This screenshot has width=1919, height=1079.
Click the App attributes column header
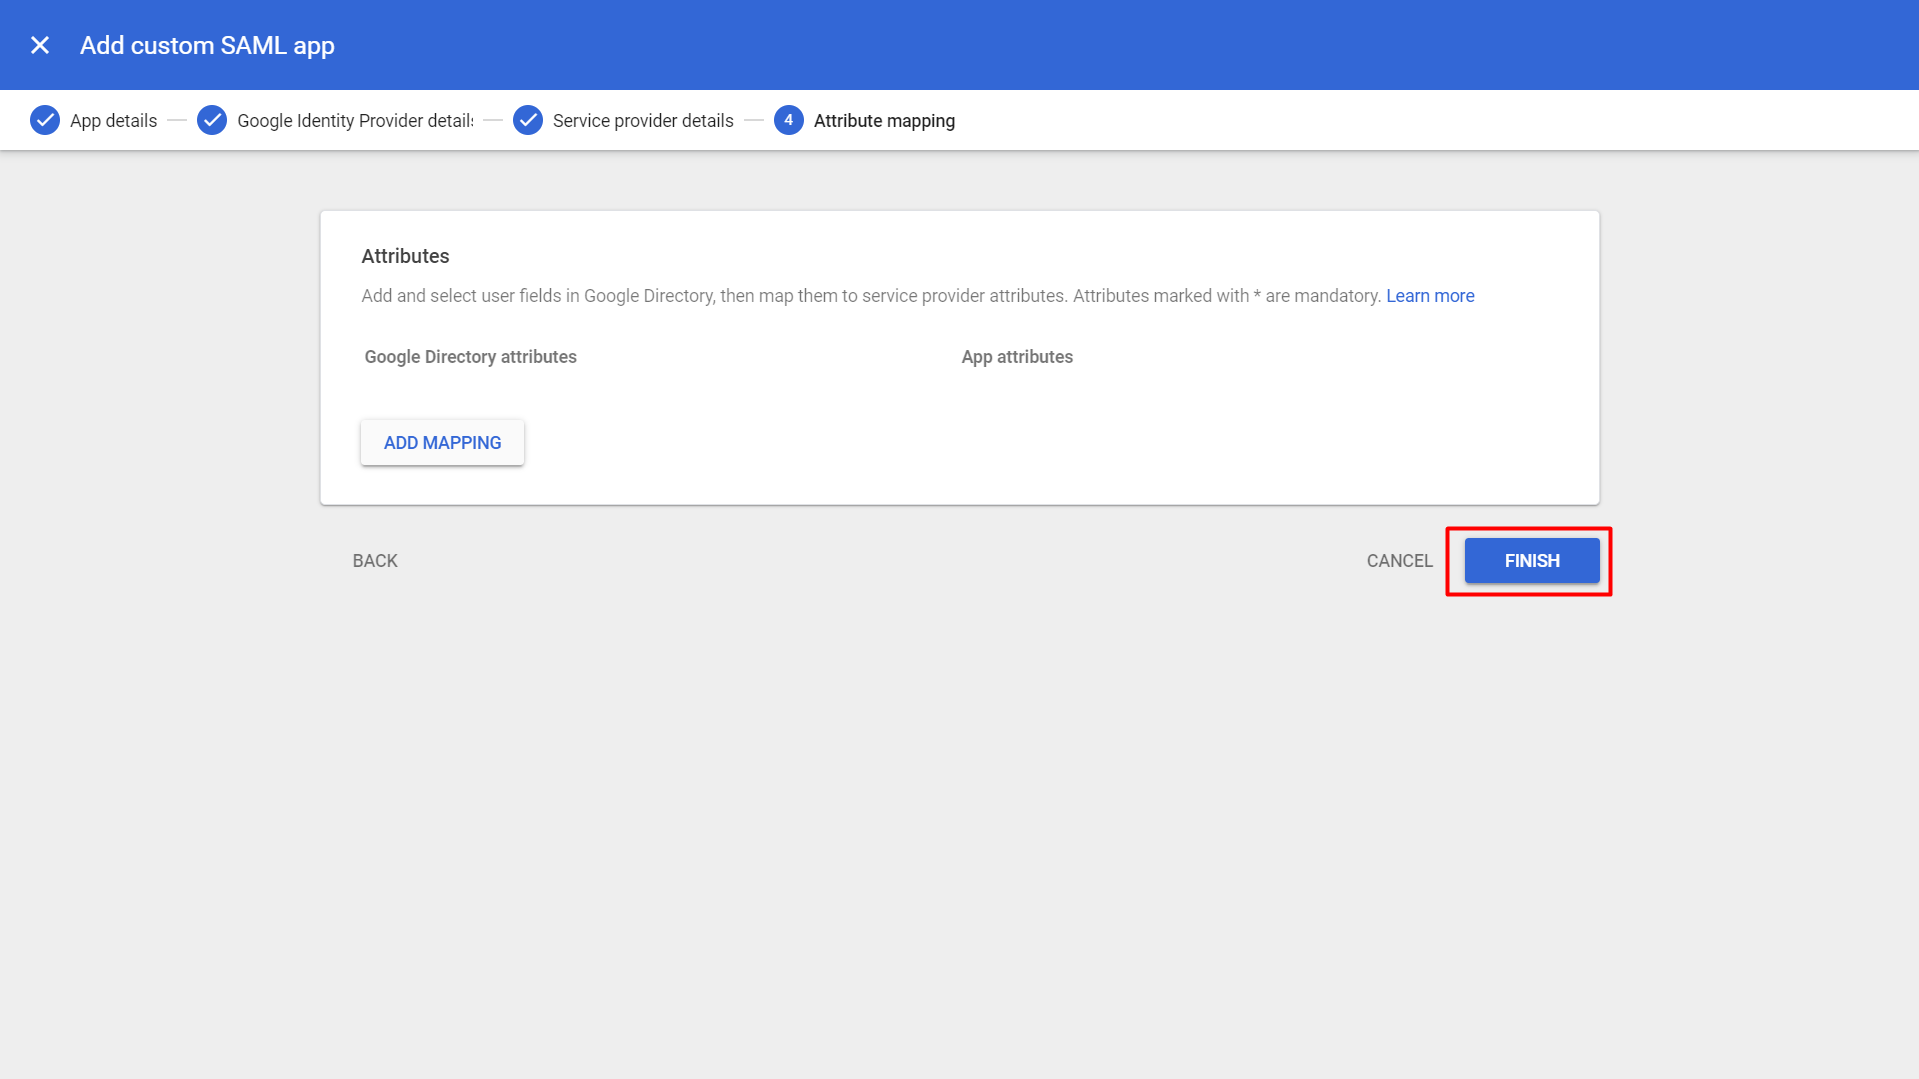pyautogui.click(x=1017, y=357)
